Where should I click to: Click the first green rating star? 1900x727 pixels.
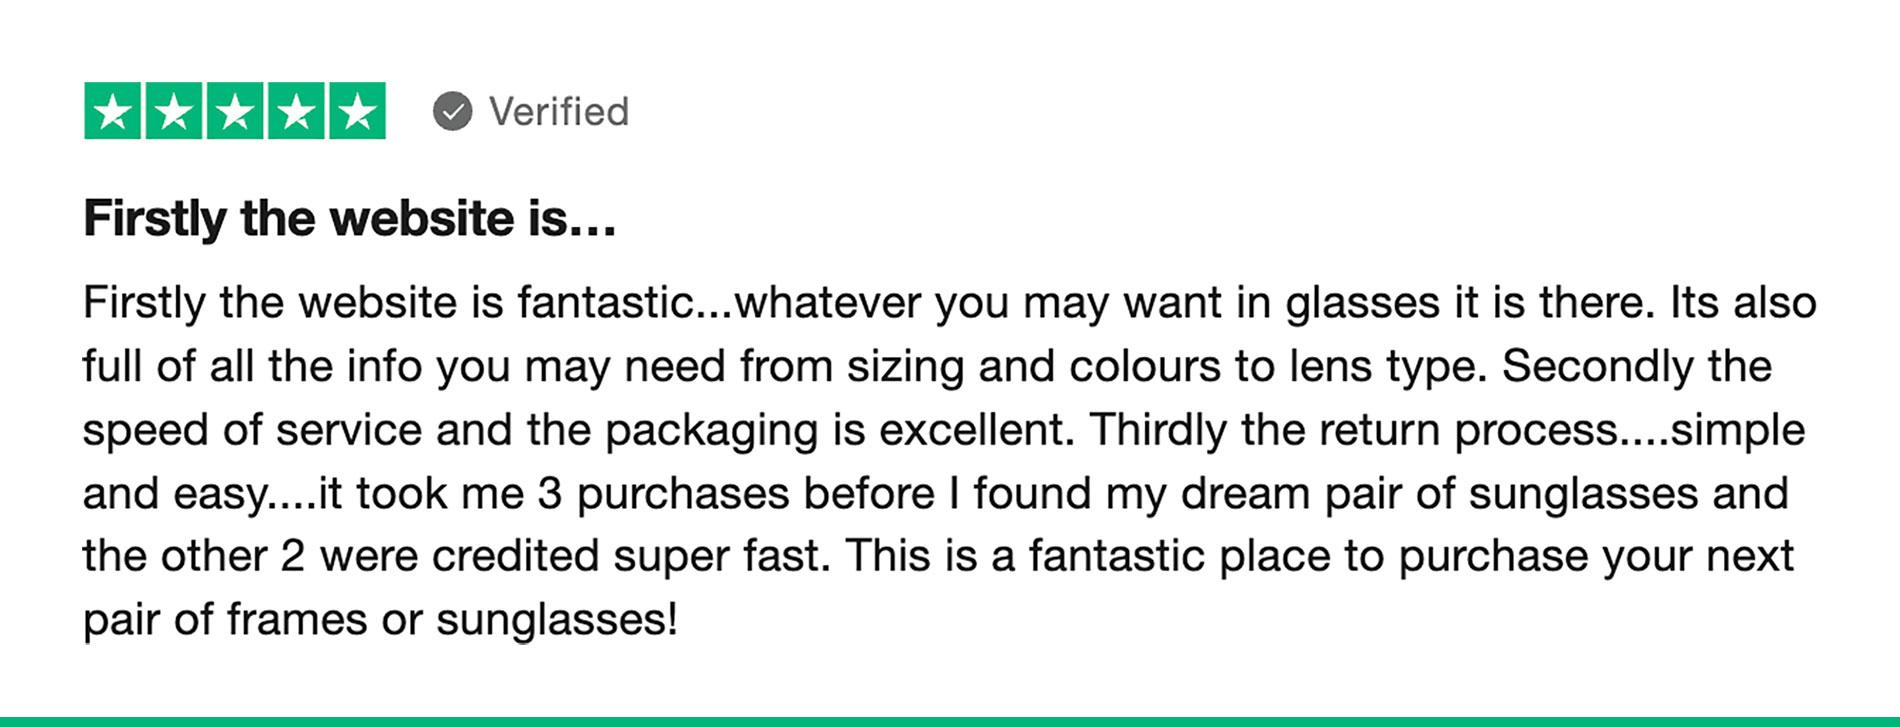(x=114, y=111)
